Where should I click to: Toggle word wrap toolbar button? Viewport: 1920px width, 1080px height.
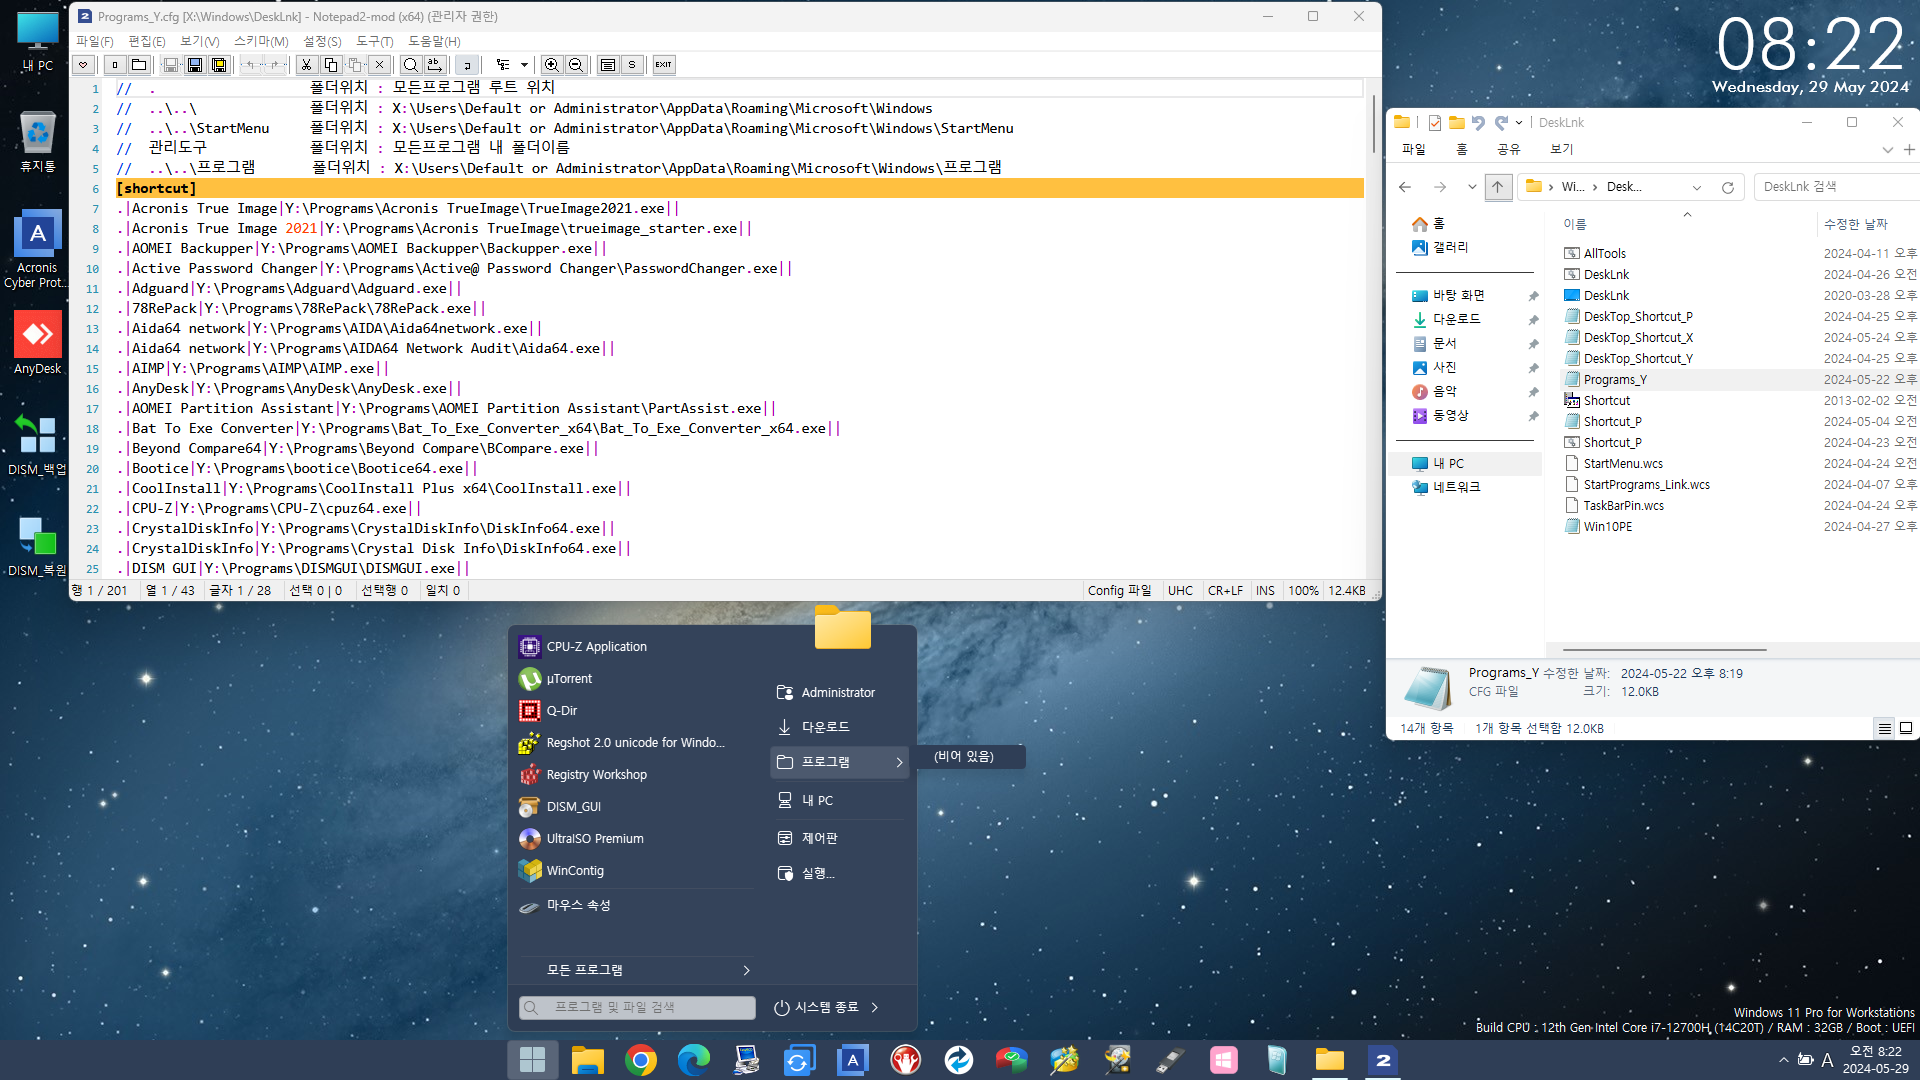point(466,65)
